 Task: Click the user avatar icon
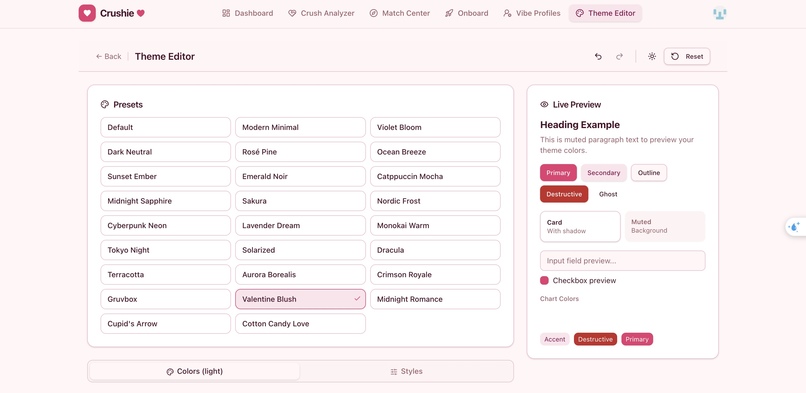720,14
